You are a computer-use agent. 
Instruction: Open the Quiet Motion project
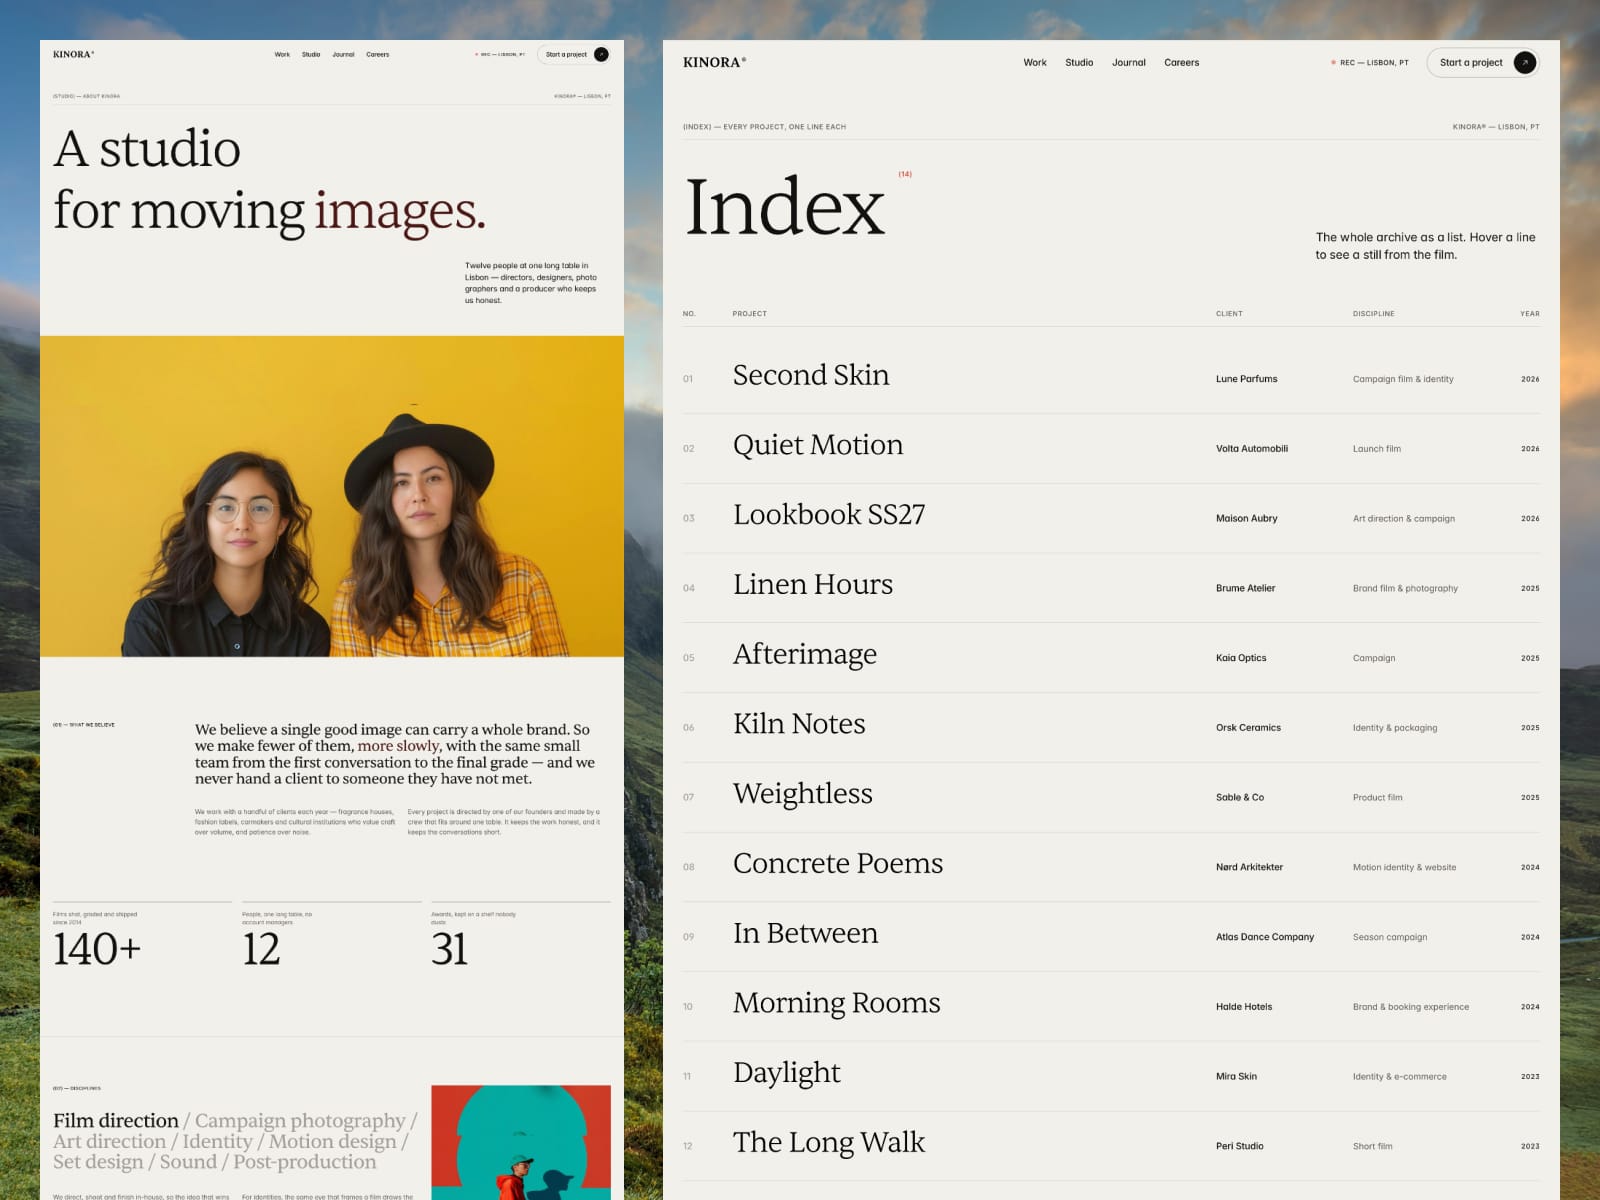818,445
